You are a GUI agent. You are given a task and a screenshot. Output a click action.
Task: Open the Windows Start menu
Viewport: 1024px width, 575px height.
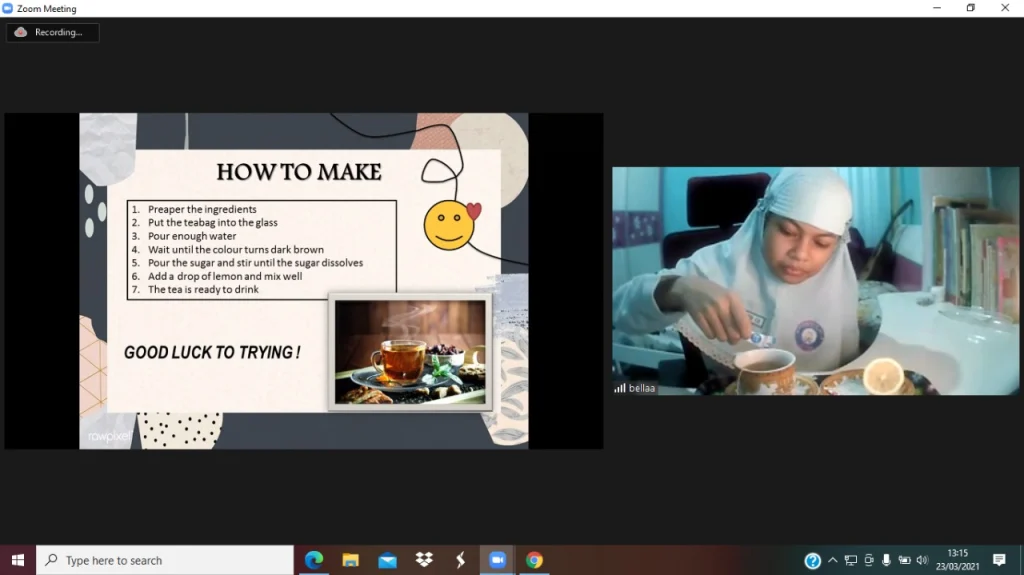point(18,560)
